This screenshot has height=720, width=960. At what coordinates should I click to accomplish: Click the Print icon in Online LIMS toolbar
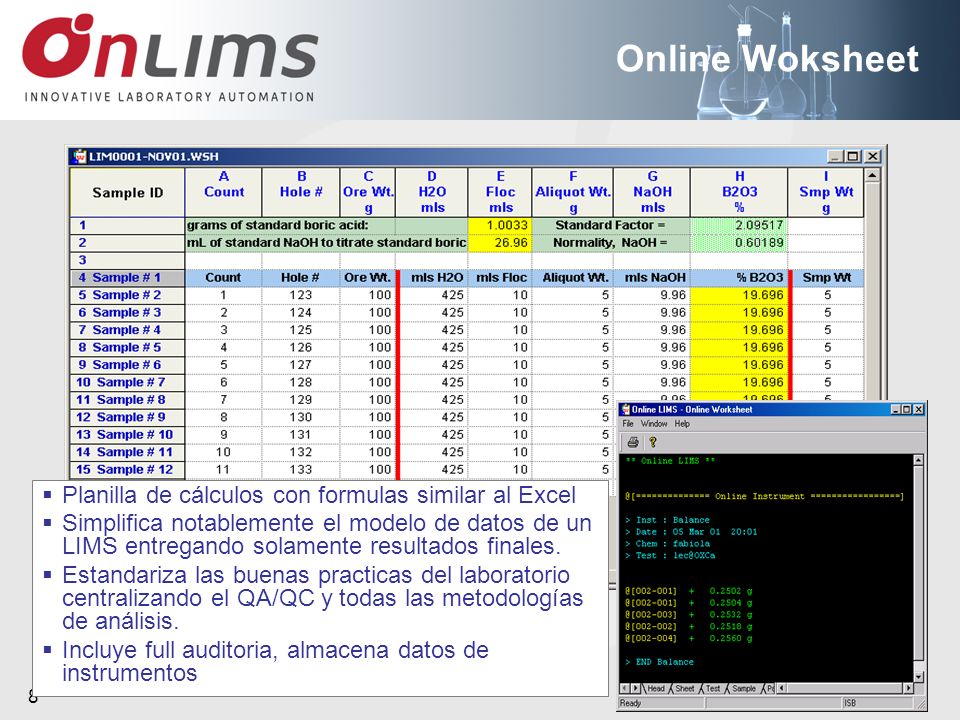pyautogui.click(x=633, y=441)
